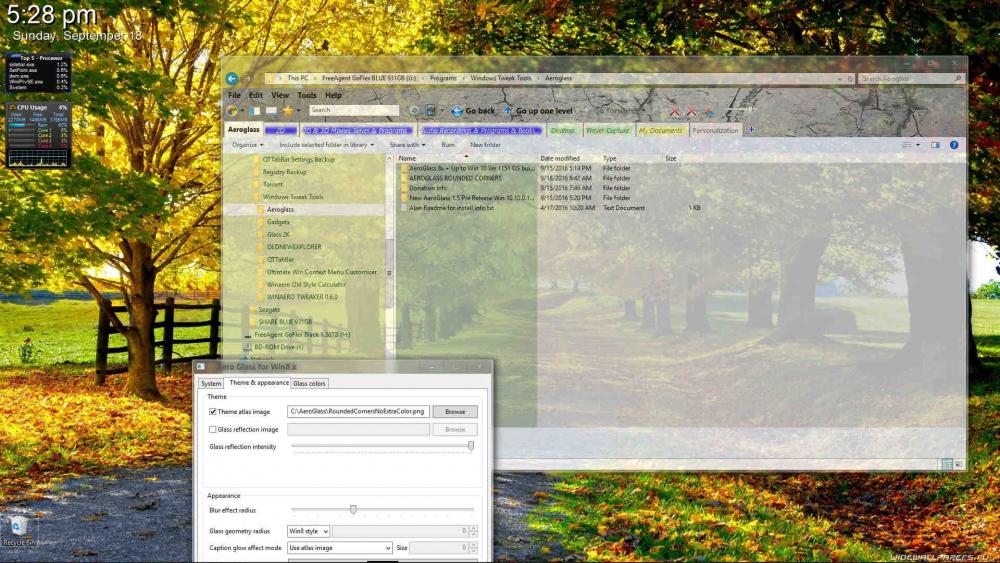Click the refresh icon in address bar
Image resolution: width=1000 pixels, height=563 pixels.
850,78
